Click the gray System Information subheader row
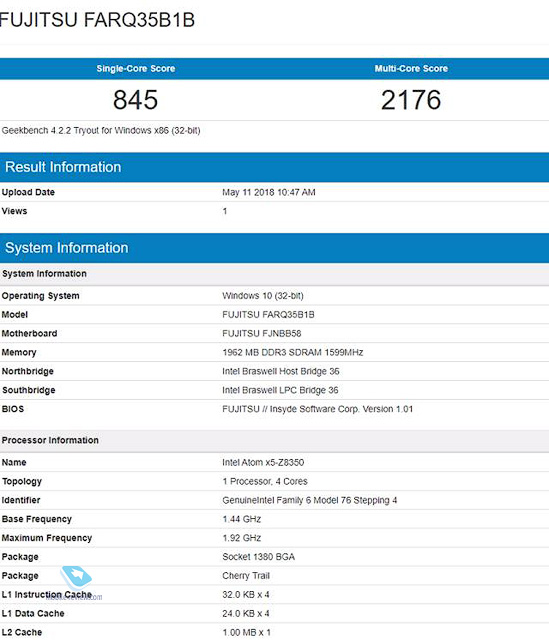 [x=274, y=274]
